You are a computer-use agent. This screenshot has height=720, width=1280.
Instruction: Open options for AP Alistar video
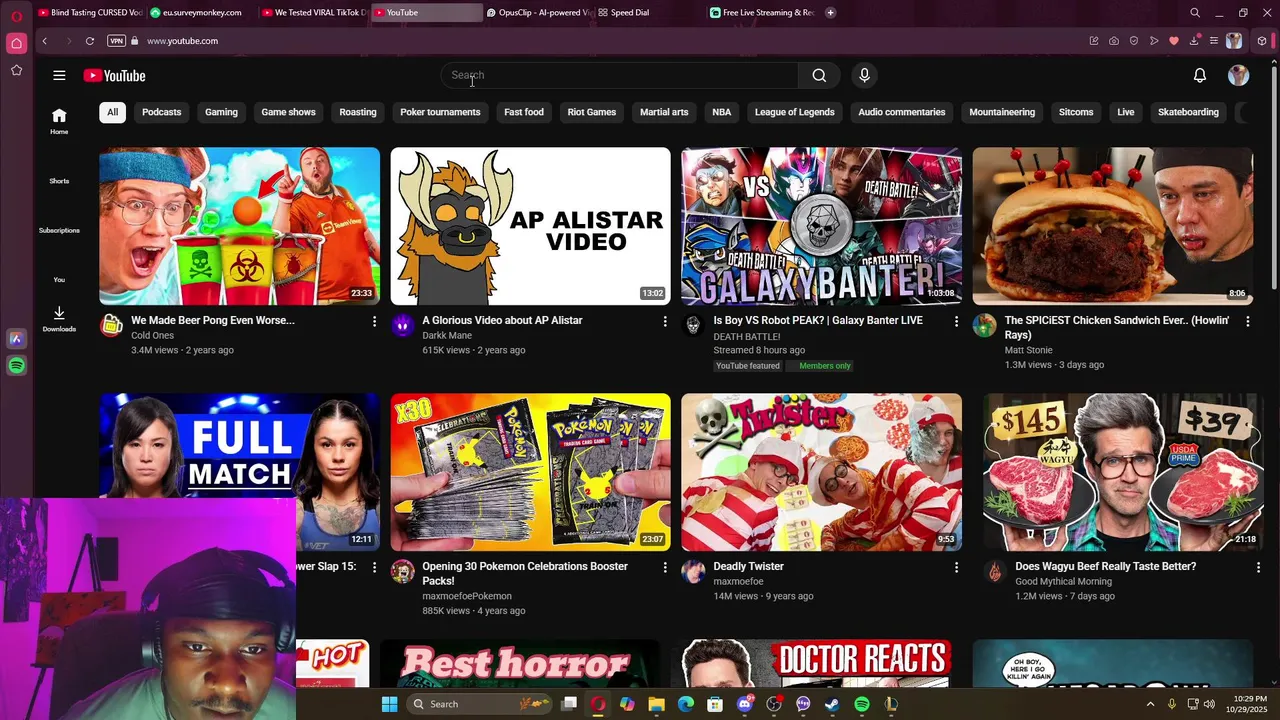pos(665,321)
